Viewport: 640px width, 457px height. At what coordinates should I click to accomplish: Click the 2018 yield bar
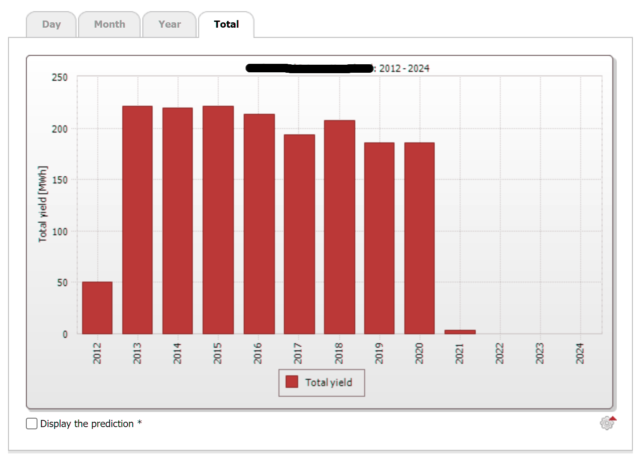point(339,227)
